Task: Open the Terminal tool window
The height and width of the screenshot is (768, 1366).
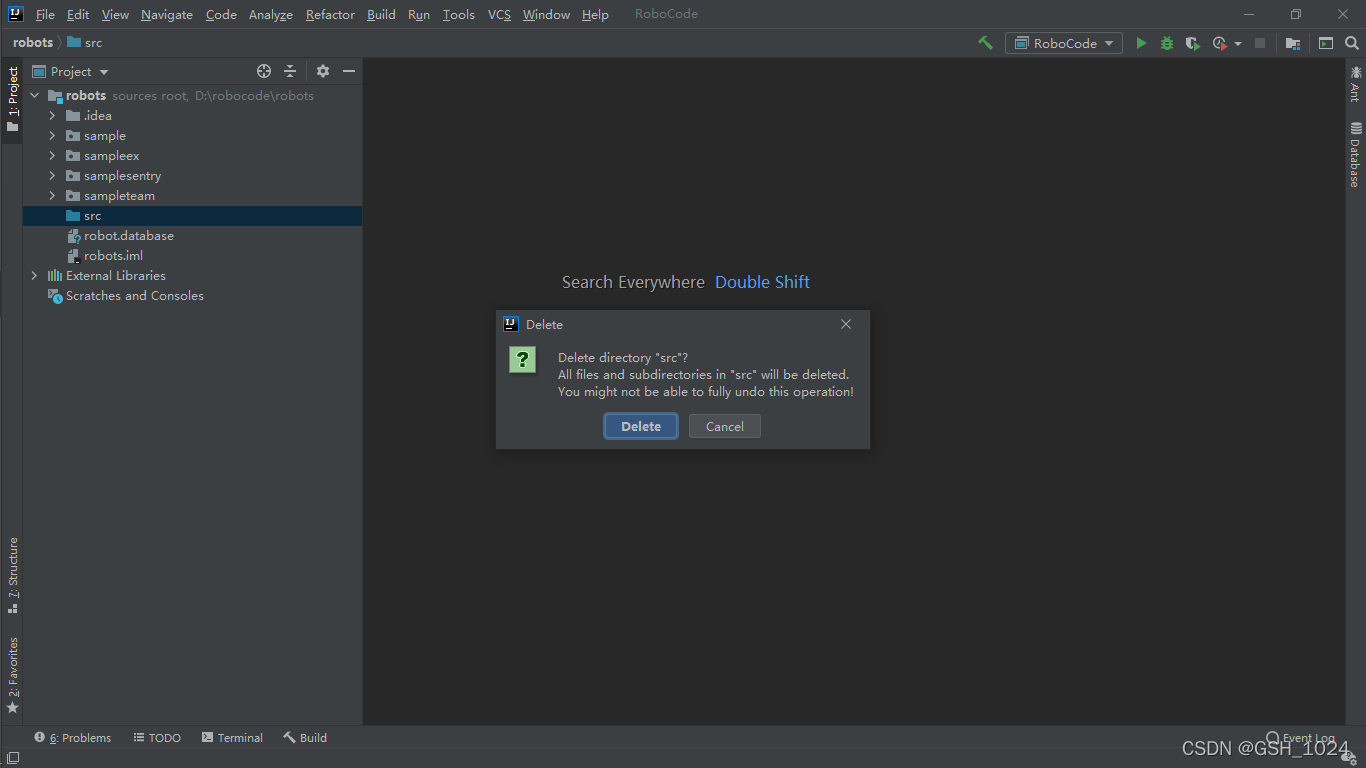Action: click(x=232, y=738)
